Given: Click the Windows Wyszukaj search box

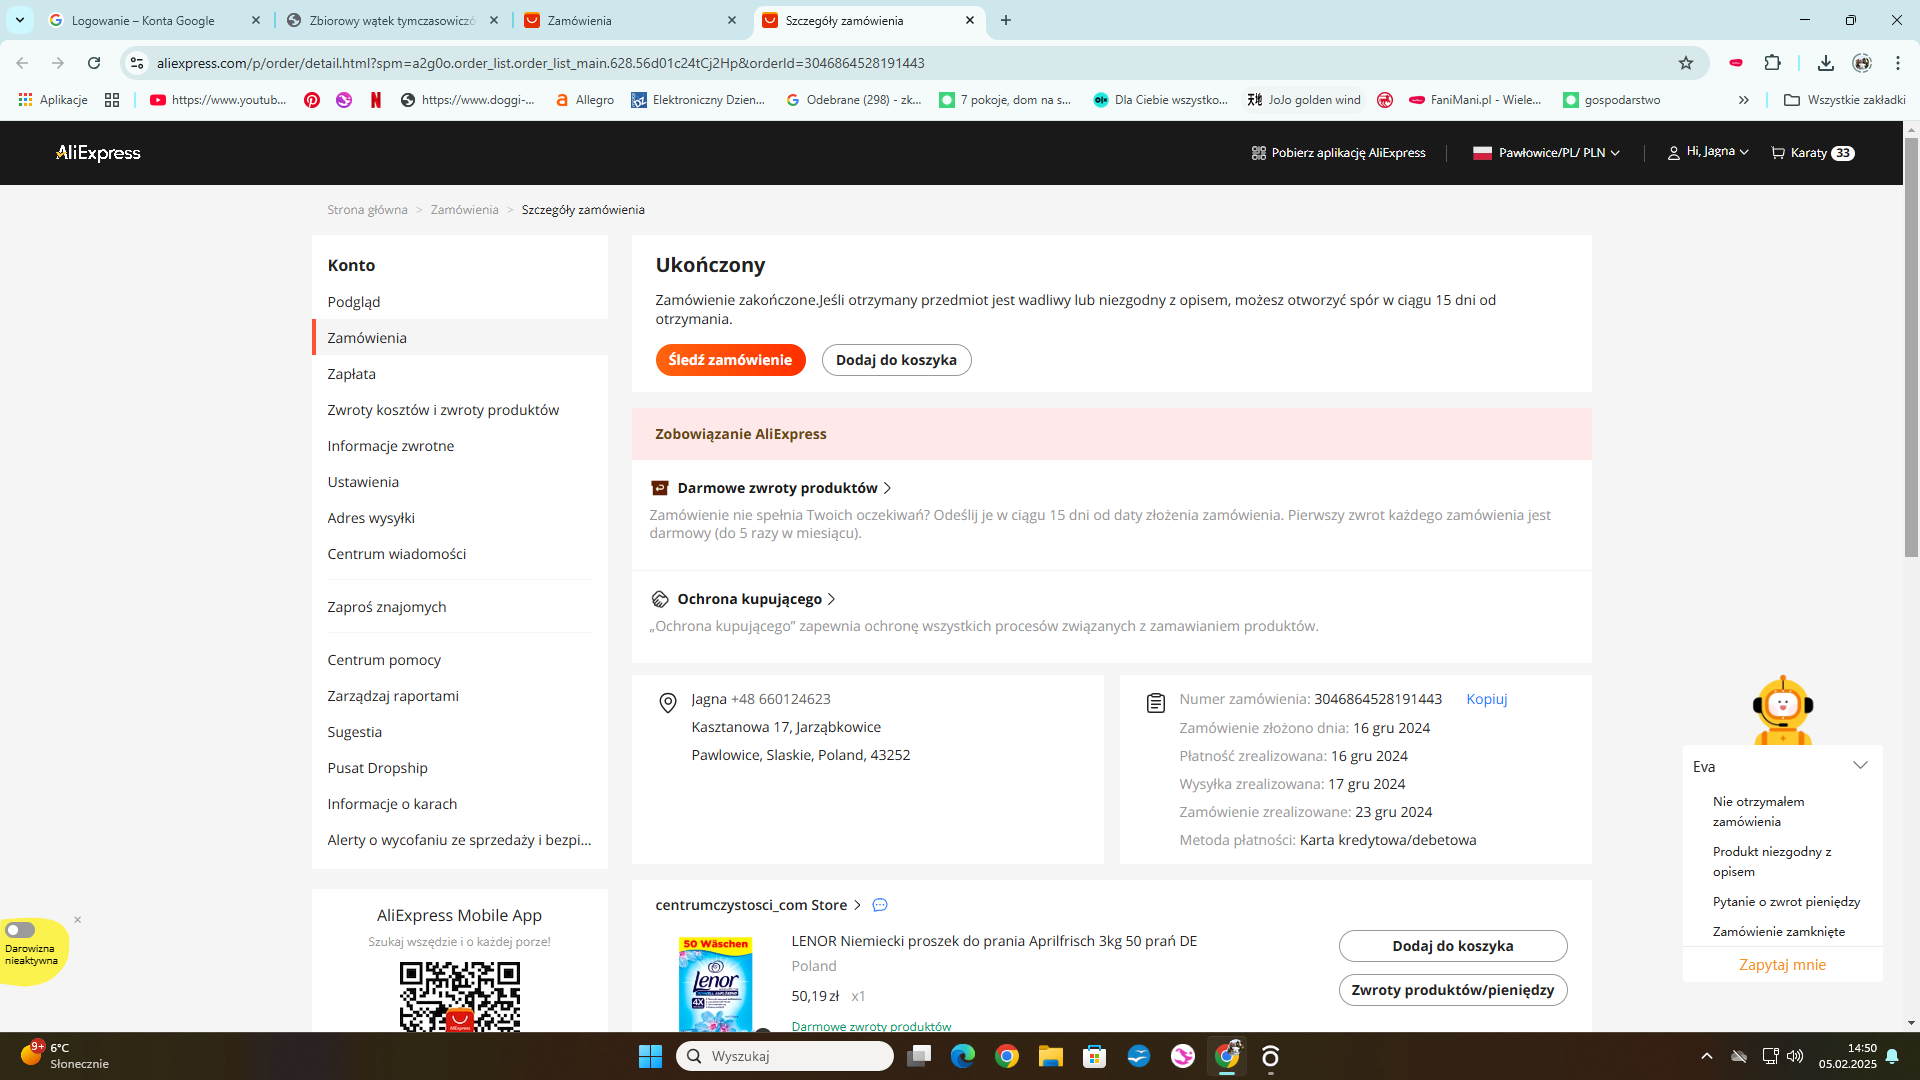Looking at the screenshot, I should tap(784, 1056).
